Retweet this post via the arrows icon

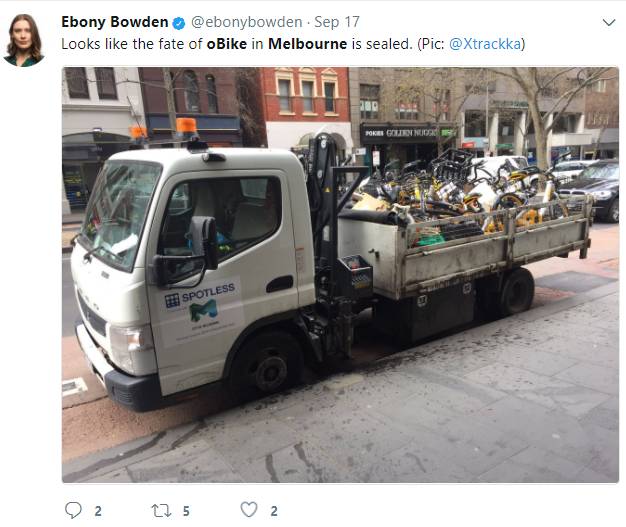(x=161, y=511)
